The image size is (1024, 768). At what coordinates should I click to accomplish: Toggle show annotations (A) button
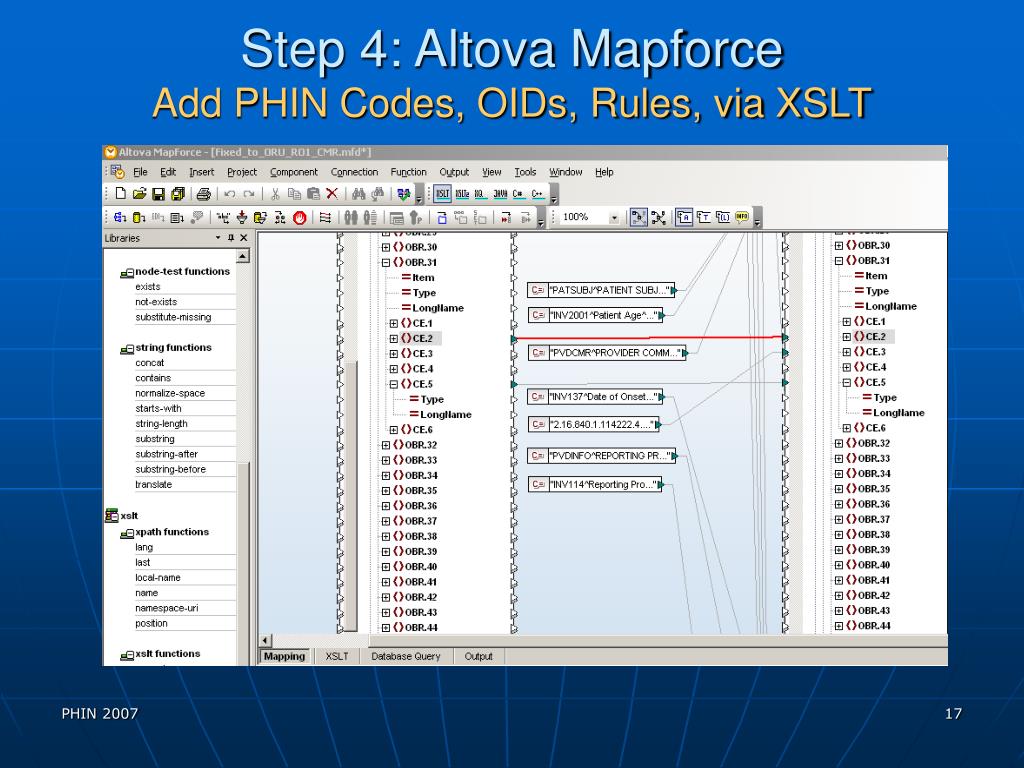tap(684, 217)
